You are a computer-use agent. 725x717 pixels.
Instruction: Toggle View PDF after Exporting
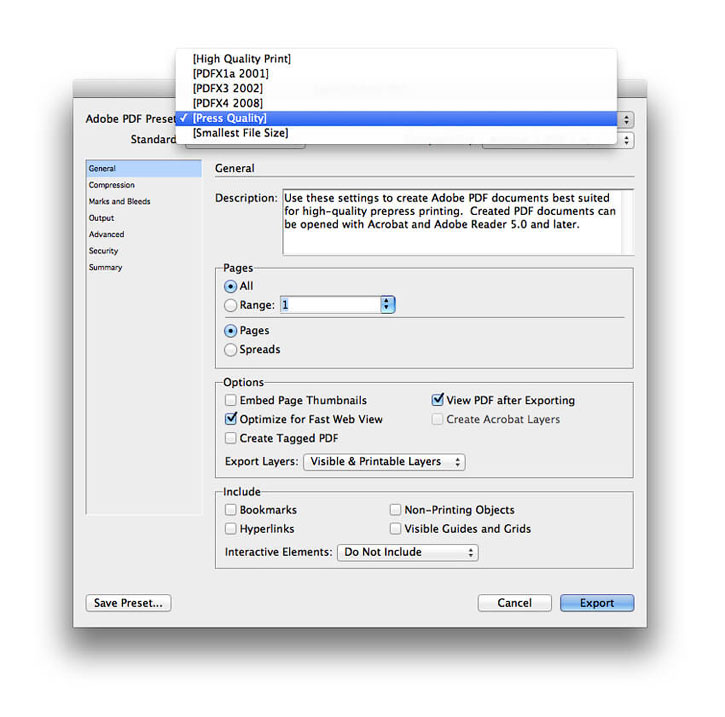point(437,400)
